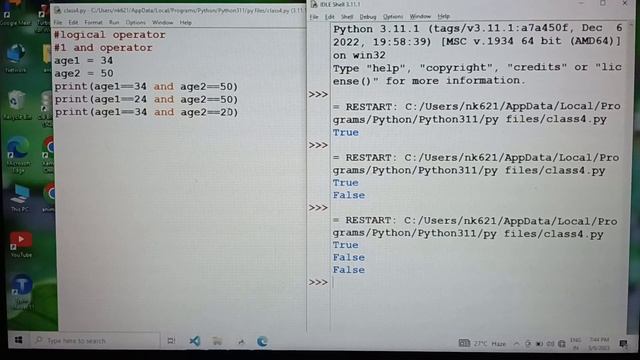Click the IDLE Shell title bar icon
Image resolution: width=640 pixels, height=360 pixels.
[x=314, y=4]
